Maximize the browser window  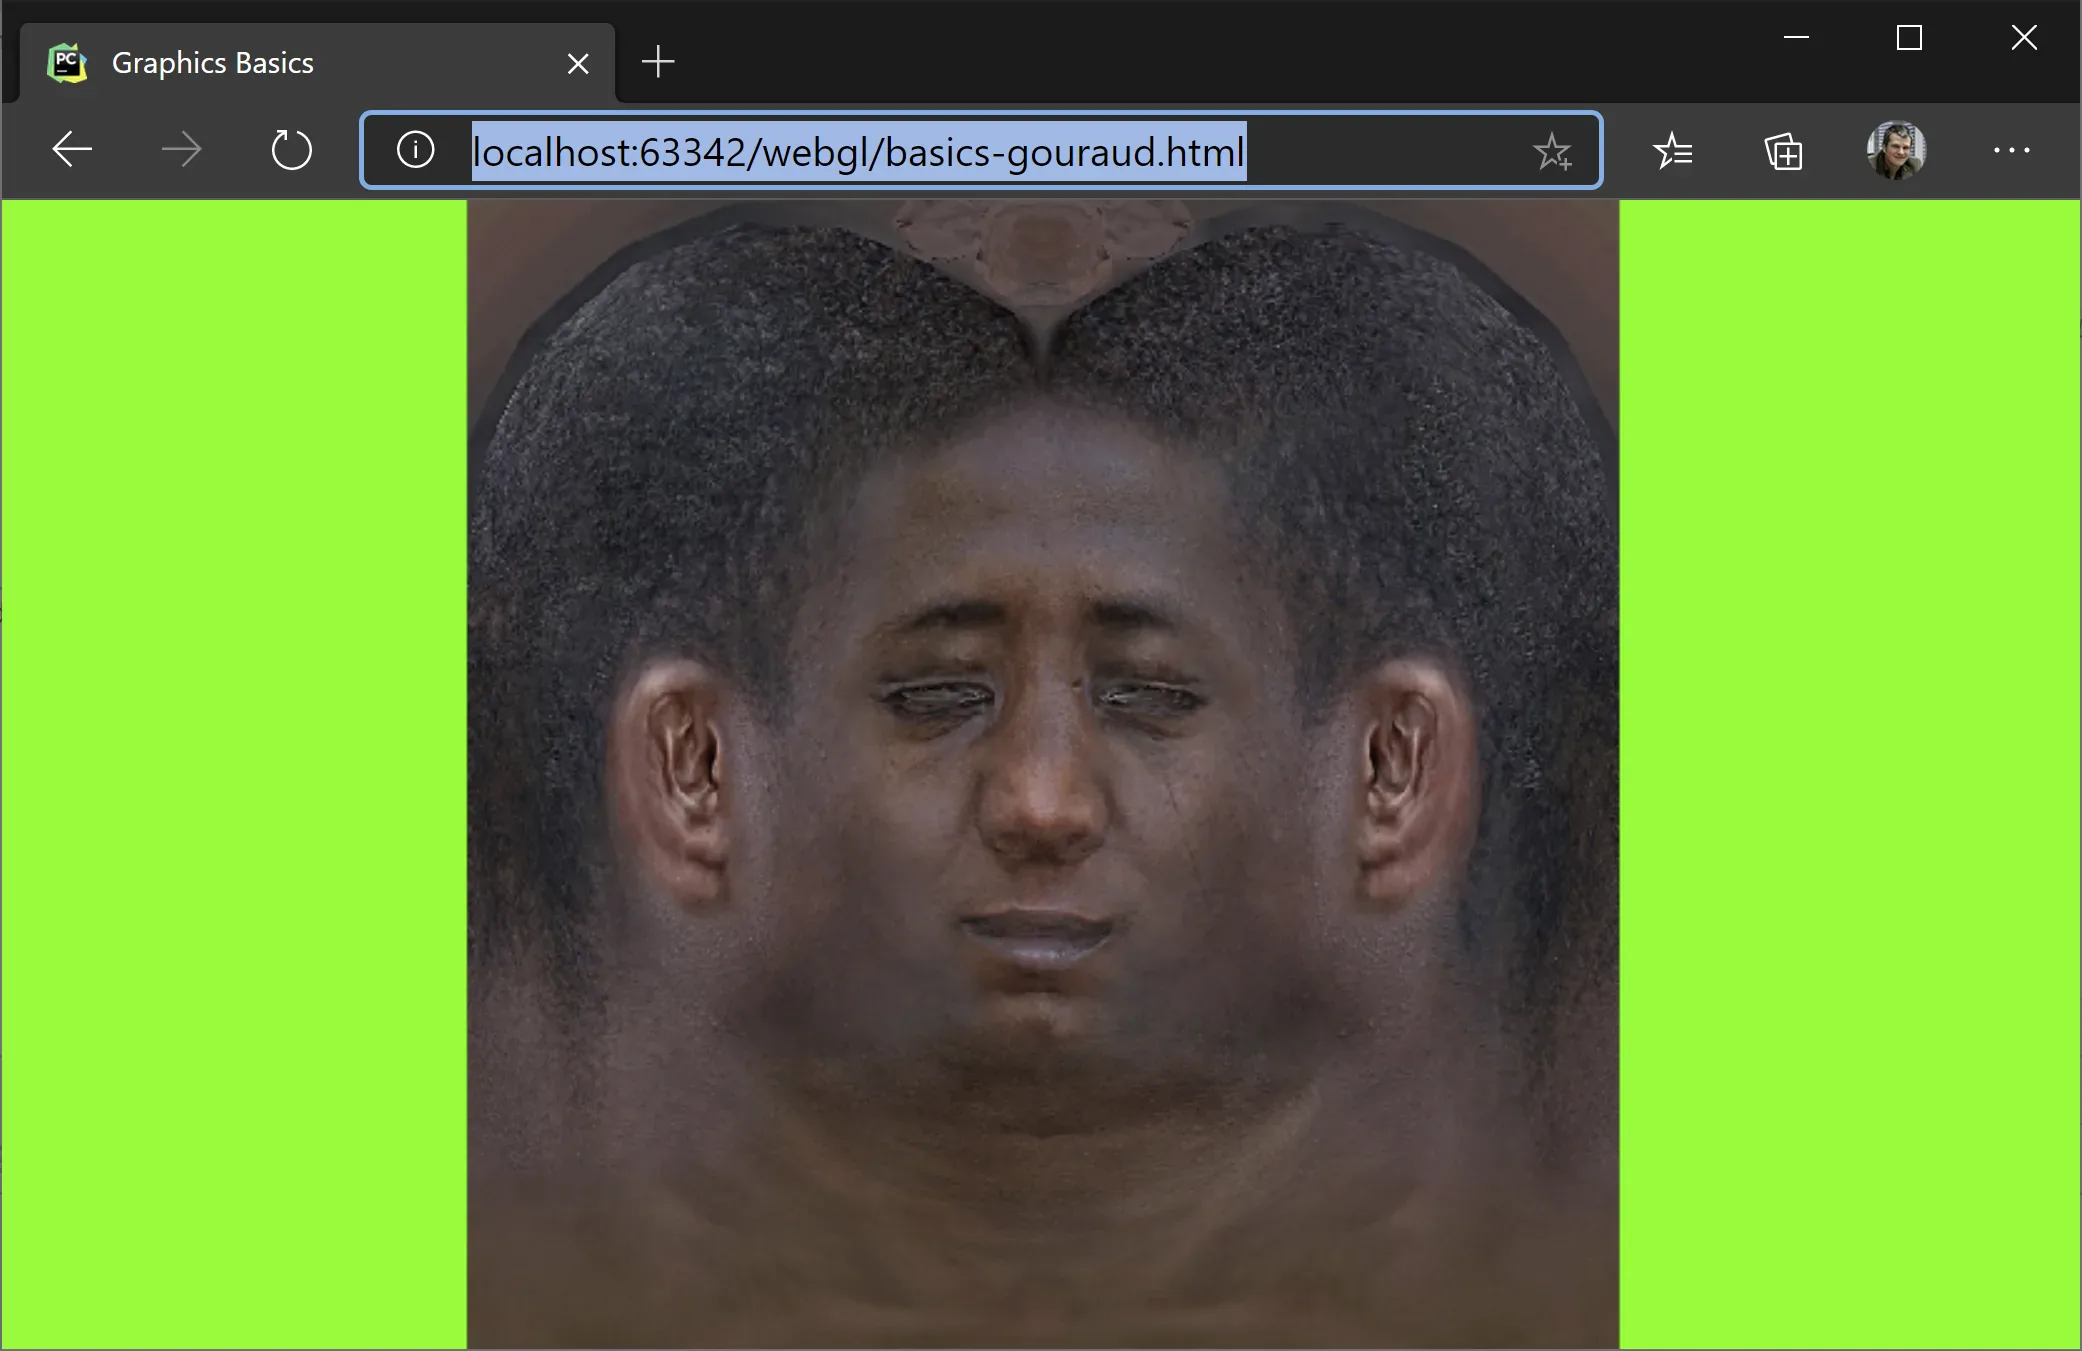tap(1909, 38)
